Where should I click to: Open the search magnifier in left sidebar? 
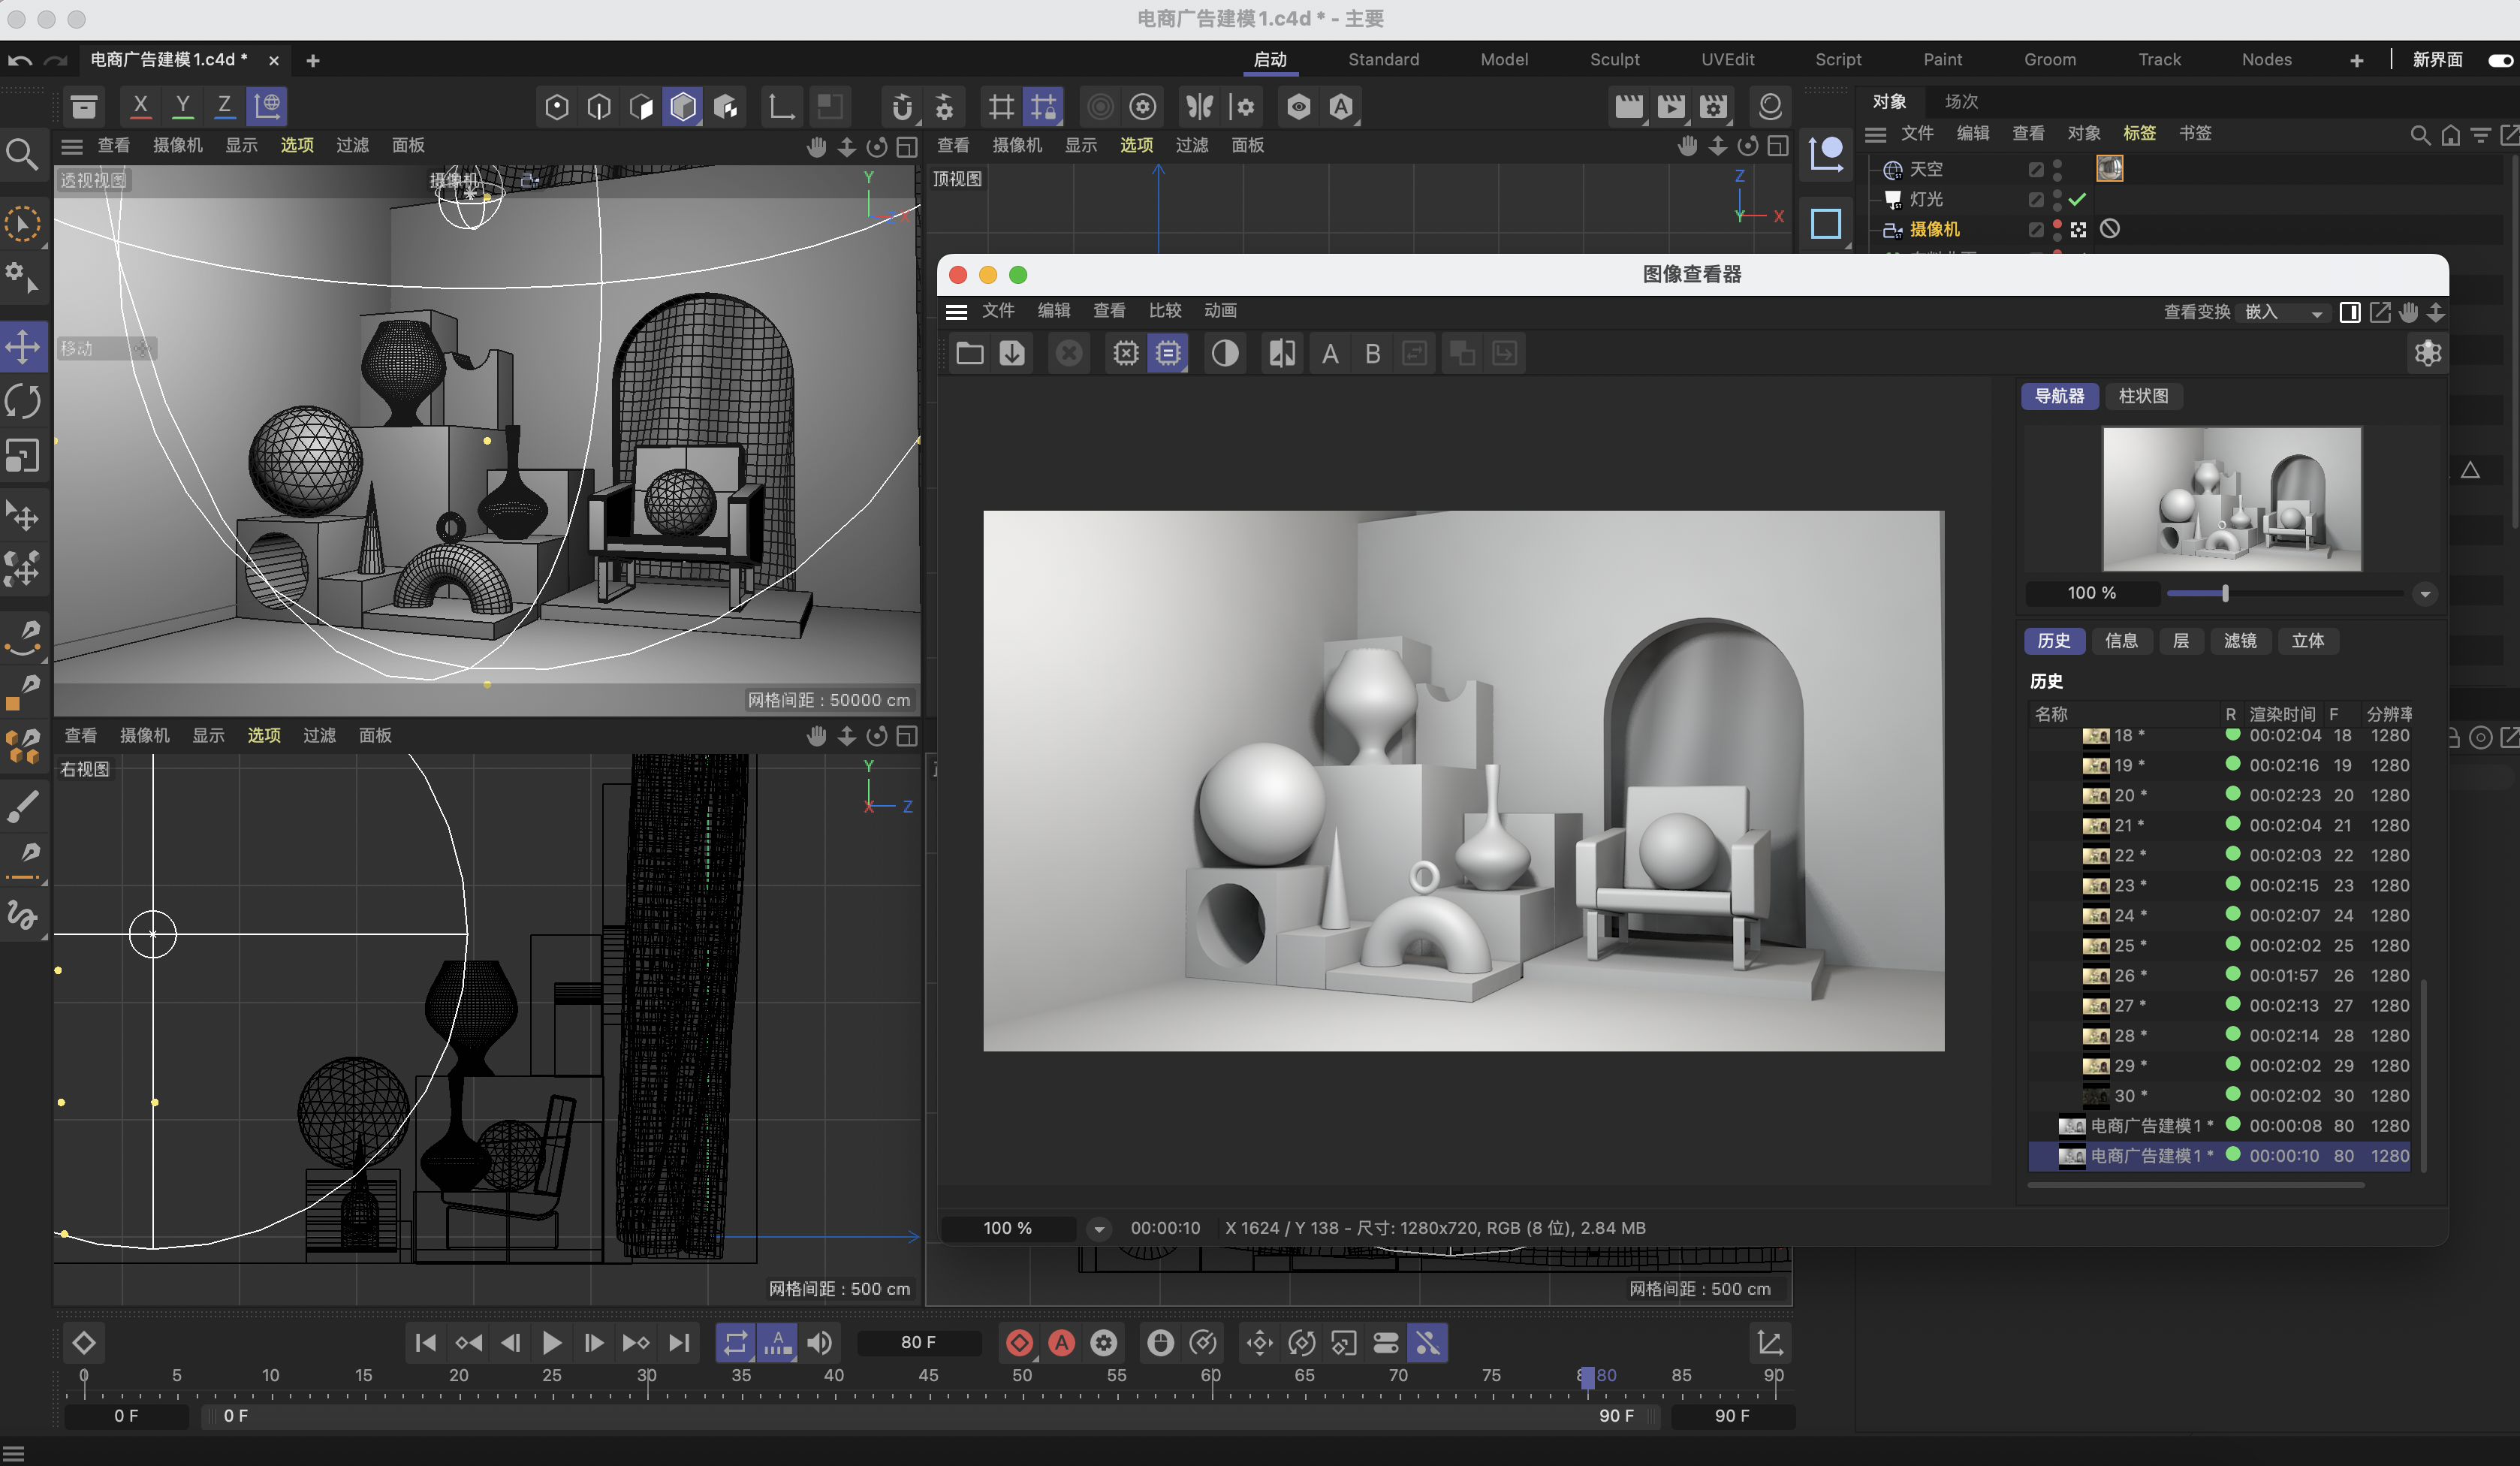22,153
